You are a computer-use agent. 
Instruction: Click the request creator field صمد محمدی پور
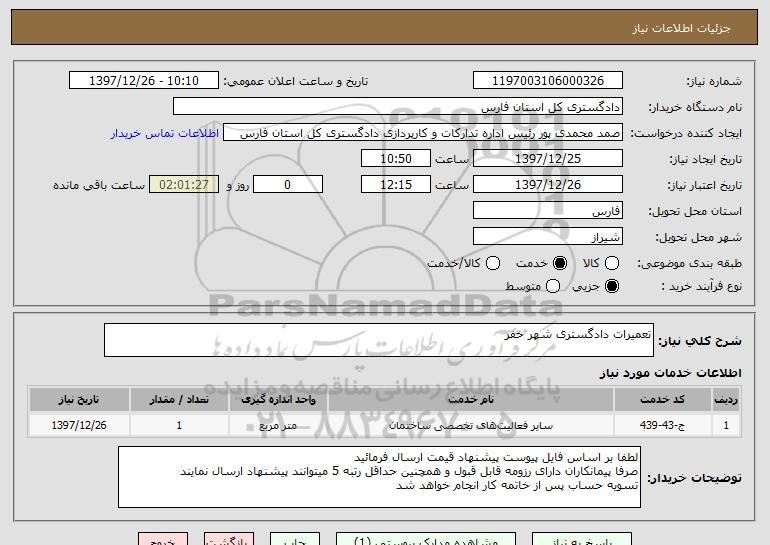click(423, 133)
